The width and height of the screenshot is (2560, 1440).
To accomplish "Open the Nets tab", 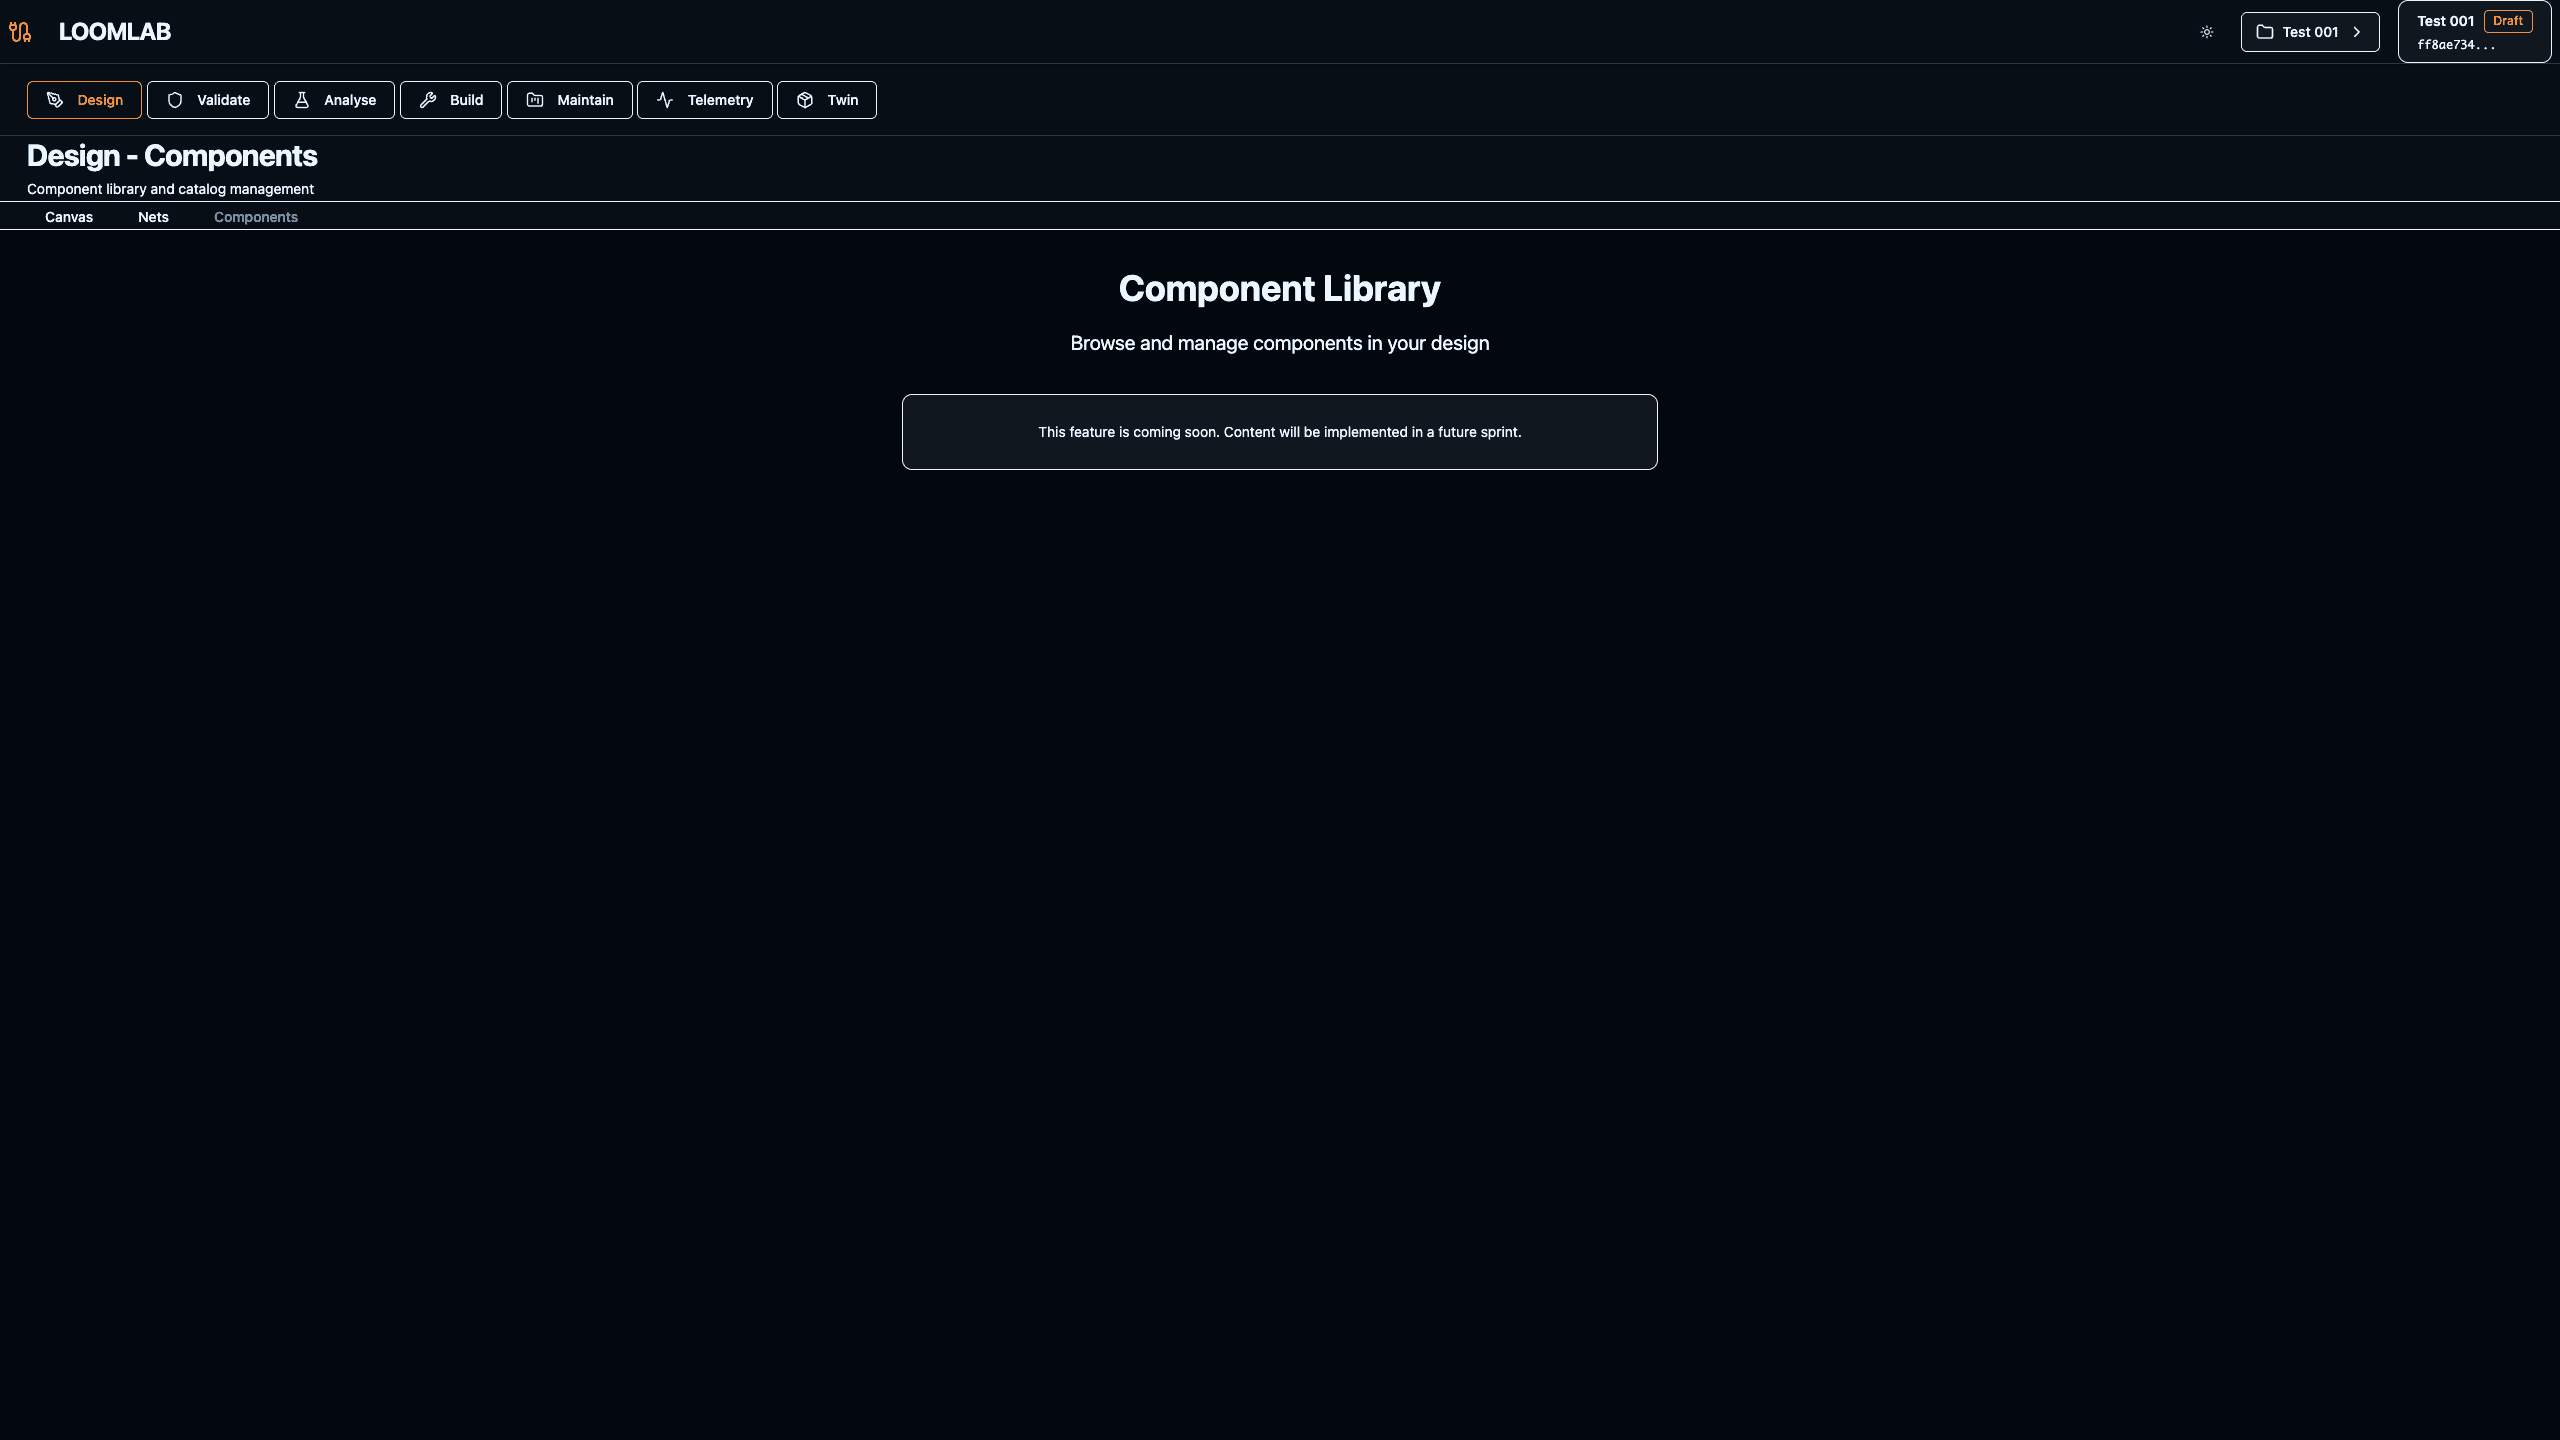I will tap(153, 216).
